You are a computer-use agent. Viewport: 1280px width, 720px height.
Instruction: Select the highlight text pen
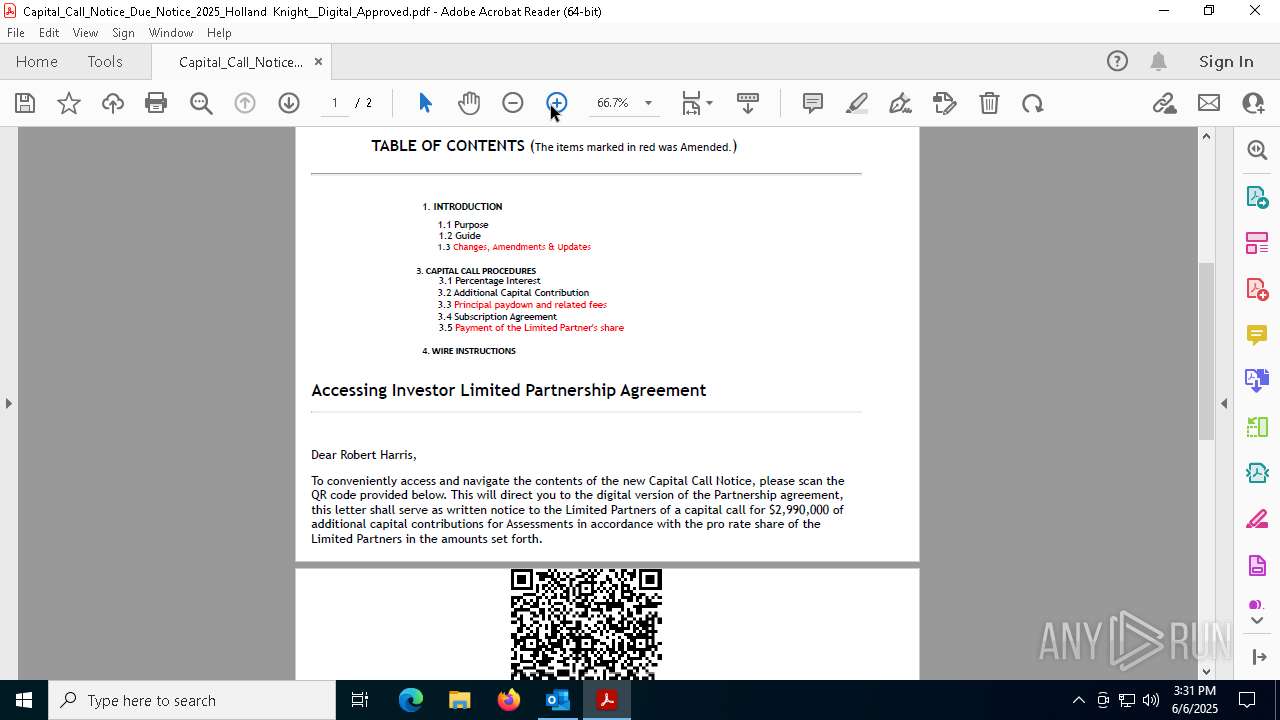(857, 103)
